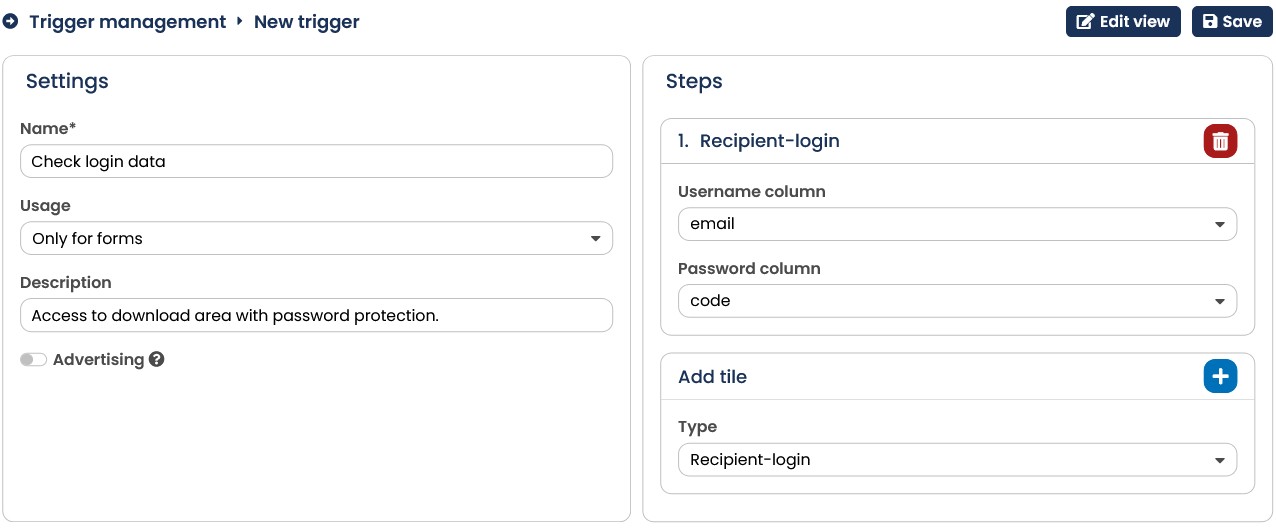The width and height of the screenshot is (1276, 531).
Task: Open the Usage dropdown
Action: [316, 238]
